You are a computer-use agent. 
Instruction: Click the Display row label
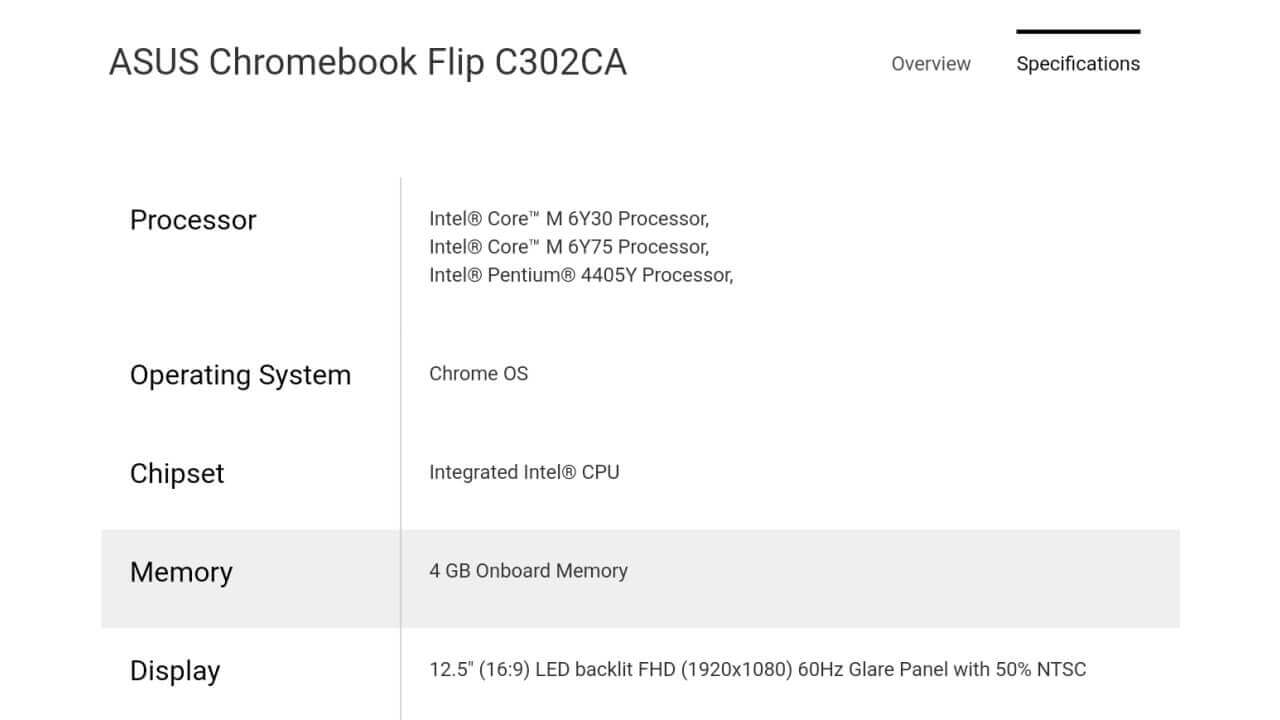pos(175,671)
